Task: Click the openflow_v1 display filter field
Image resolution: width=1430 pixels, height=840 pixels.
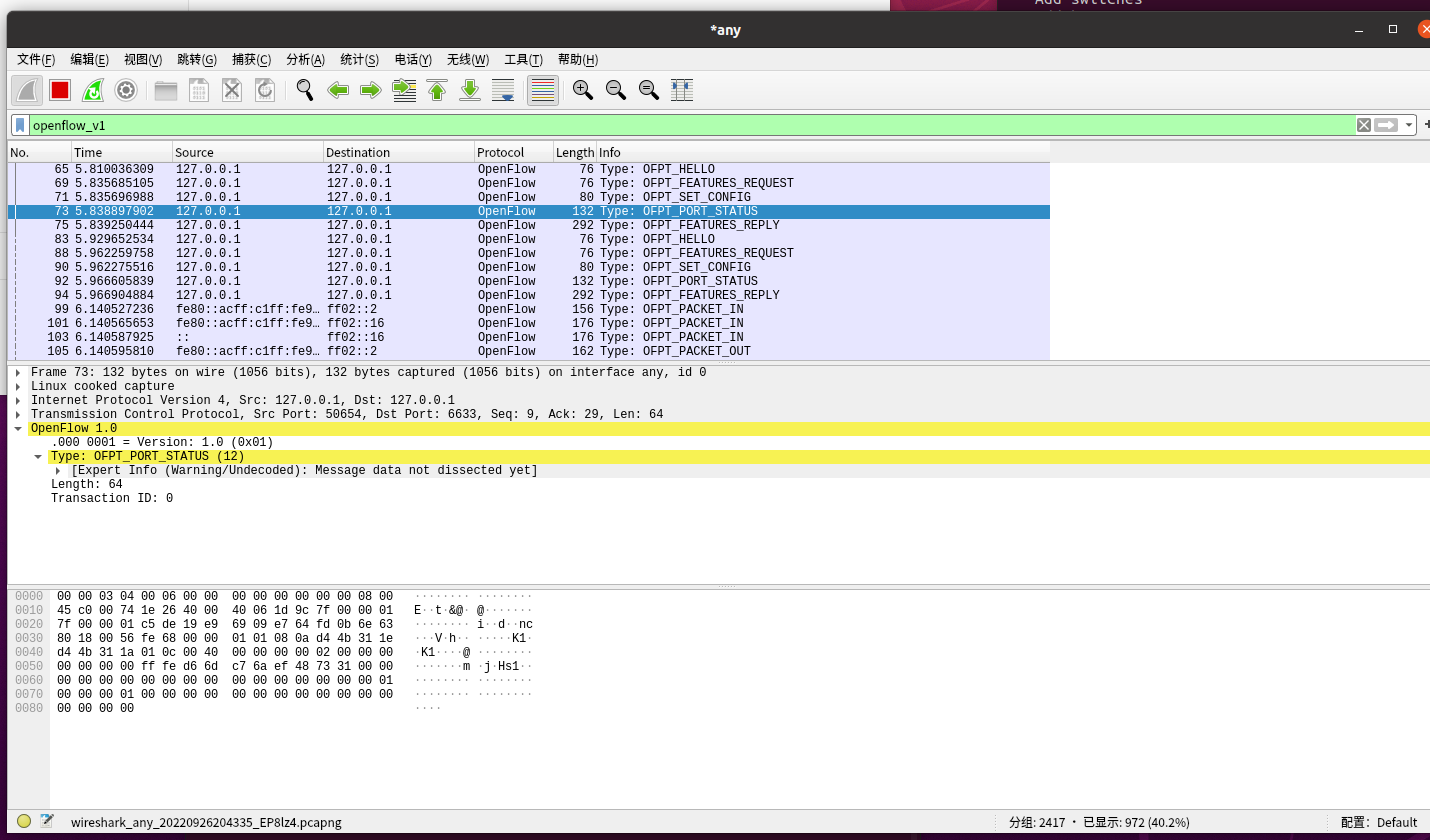Action: tap(692, 125)
